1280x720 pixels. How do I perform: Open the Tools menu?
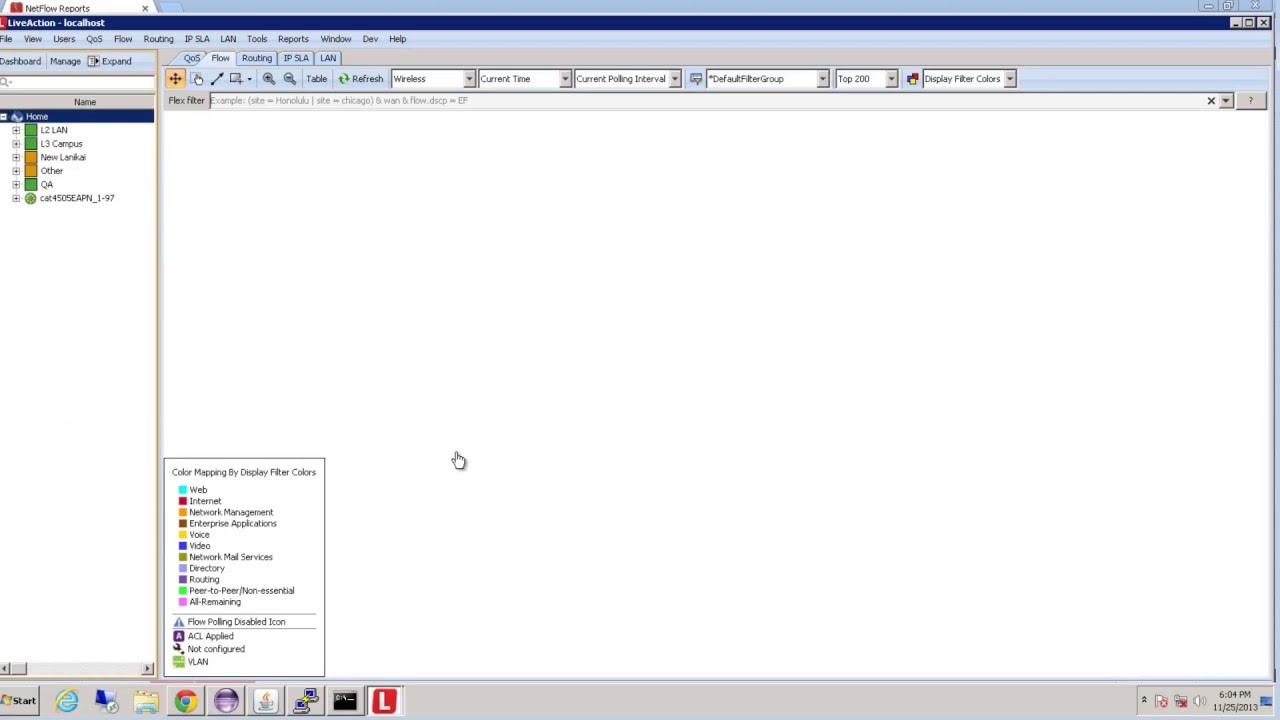257,39
